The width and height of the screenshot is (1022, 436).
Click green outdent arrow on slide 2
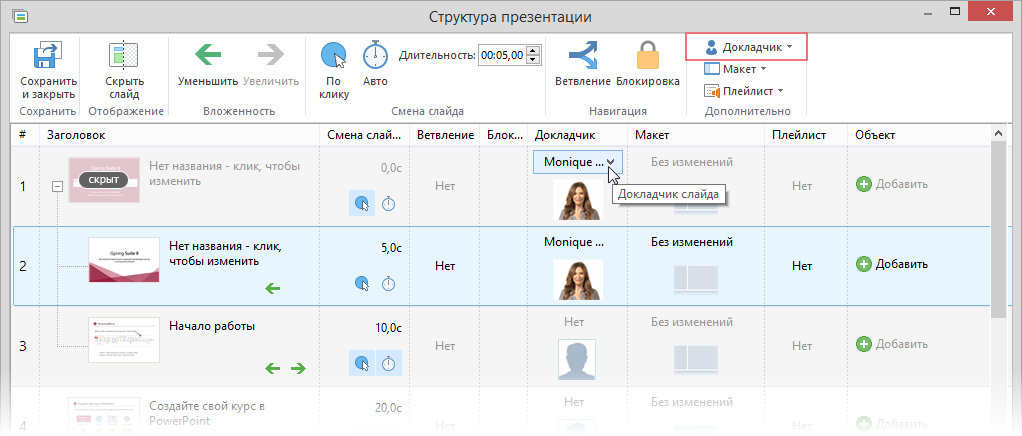272,288
